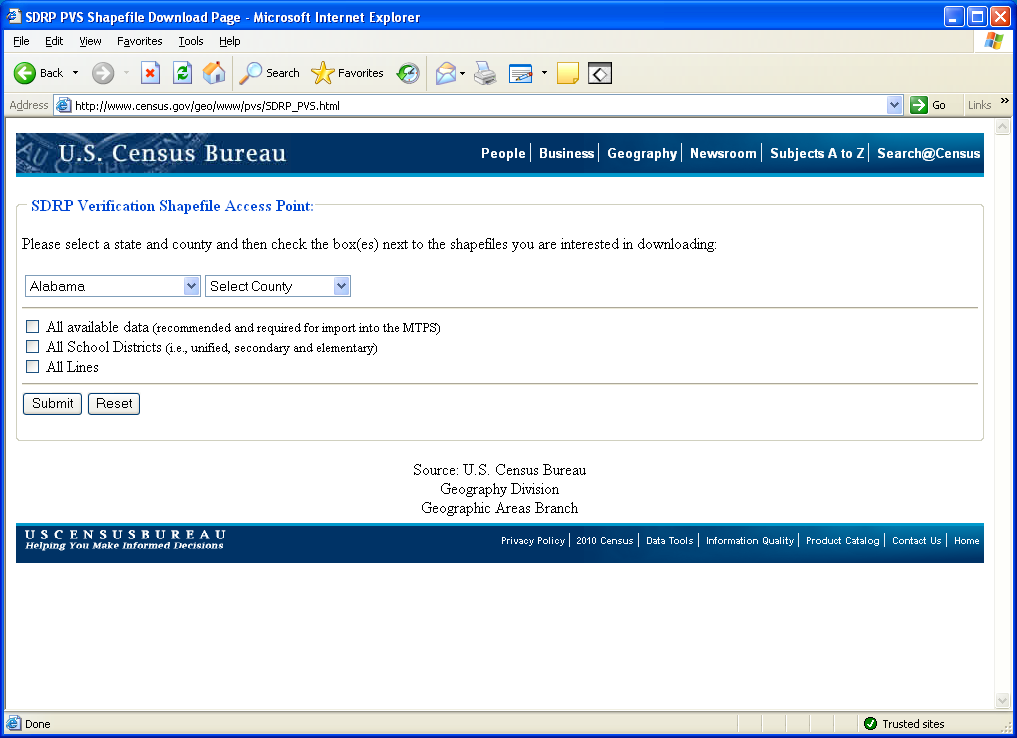
Task: Open the Select County dropdown
Action: (x=278, y=286)
